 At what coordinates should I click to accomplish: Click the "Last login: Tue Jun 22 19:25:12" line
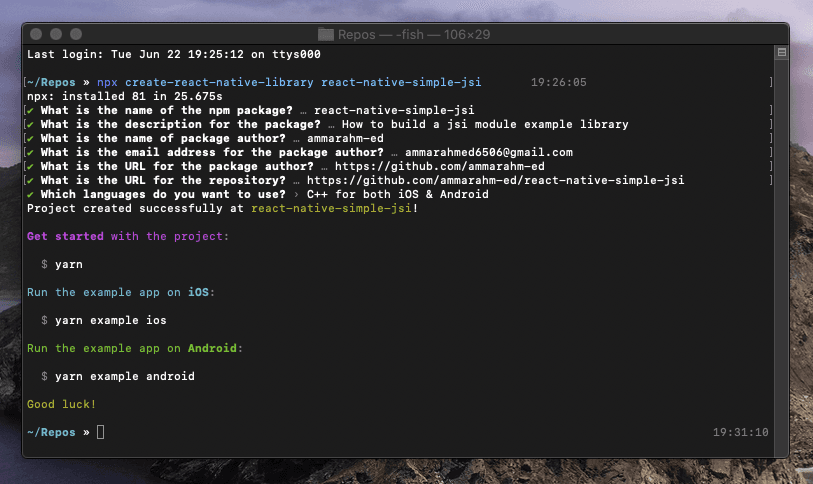[x=174, y=54]
